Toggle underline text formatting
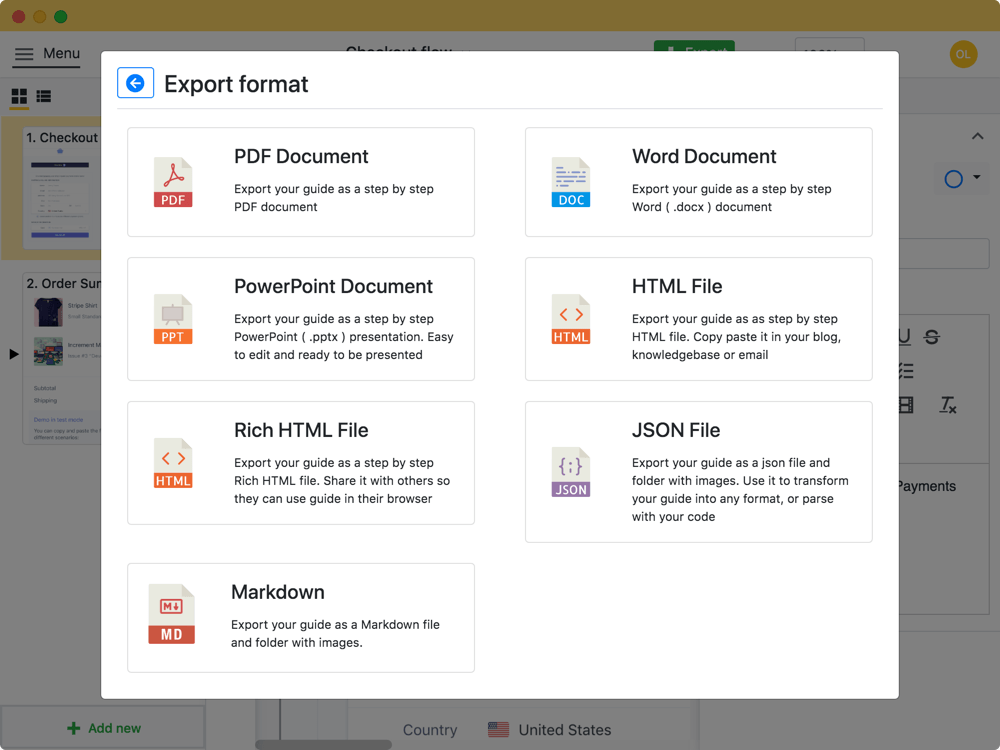1000x750 pixels. click(904, 337)
